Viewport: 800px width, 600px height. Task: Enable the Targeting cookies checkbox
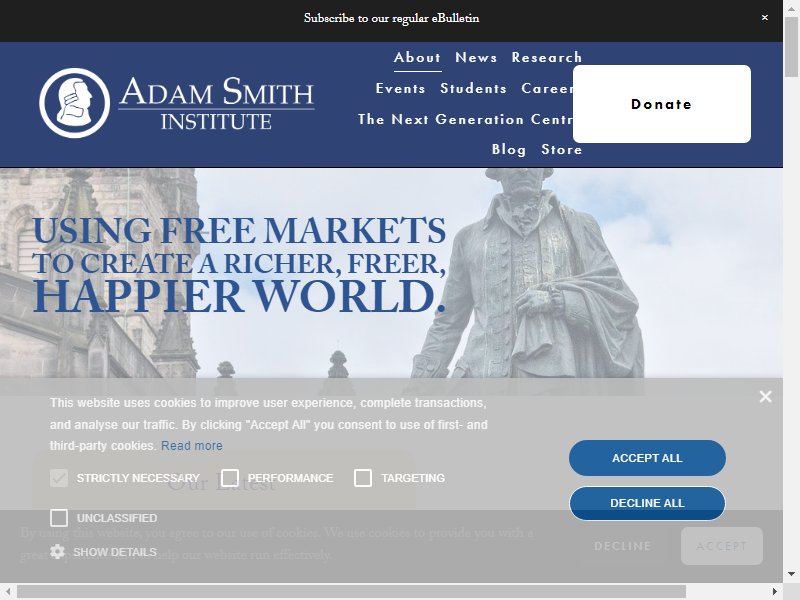(363, 478)
